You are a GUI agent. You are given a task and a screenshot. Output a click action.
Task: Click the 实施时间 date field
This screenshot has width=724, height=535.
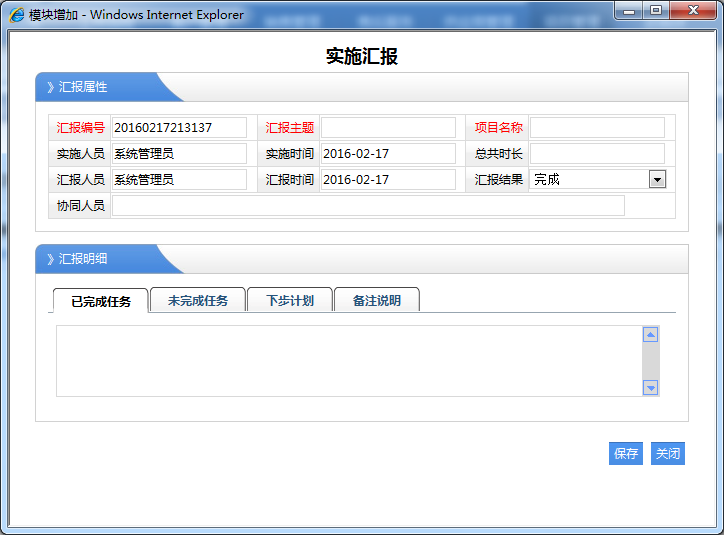387,154
